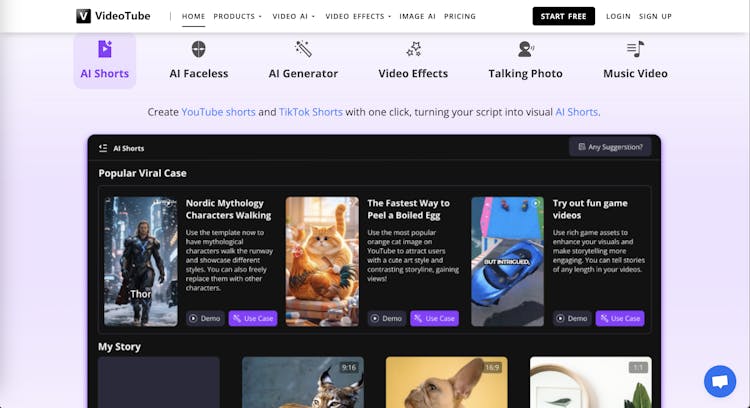Expand the VIDEO AI dropdown menu
This screenshot has width=750, height=408.
click(294, 16)
